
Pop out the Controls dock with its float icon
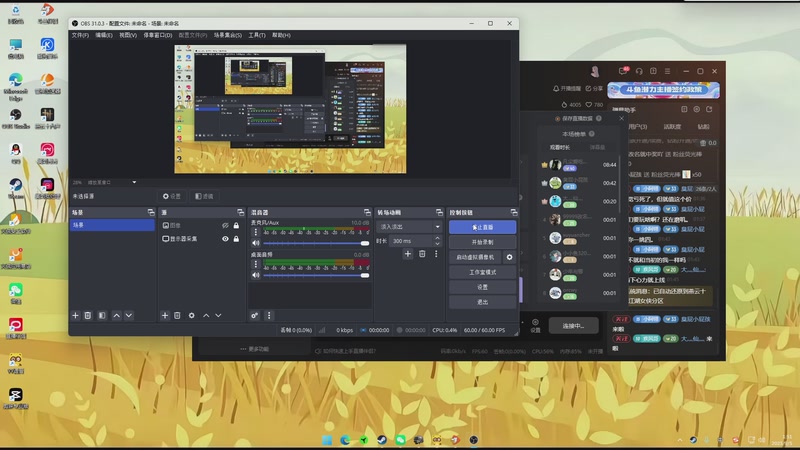click(514, 212)
